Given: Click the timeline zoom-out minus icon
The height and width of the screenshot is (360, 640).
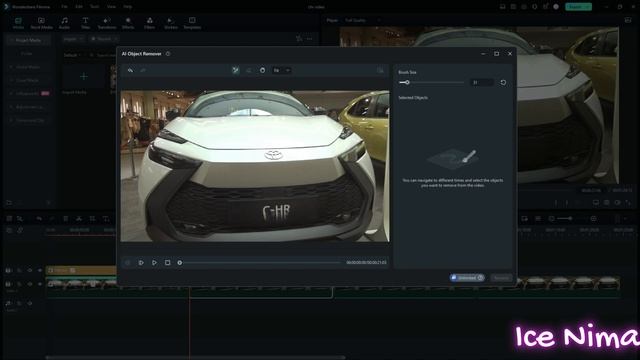Looking at the screenshot, I should tap(551, 219).
